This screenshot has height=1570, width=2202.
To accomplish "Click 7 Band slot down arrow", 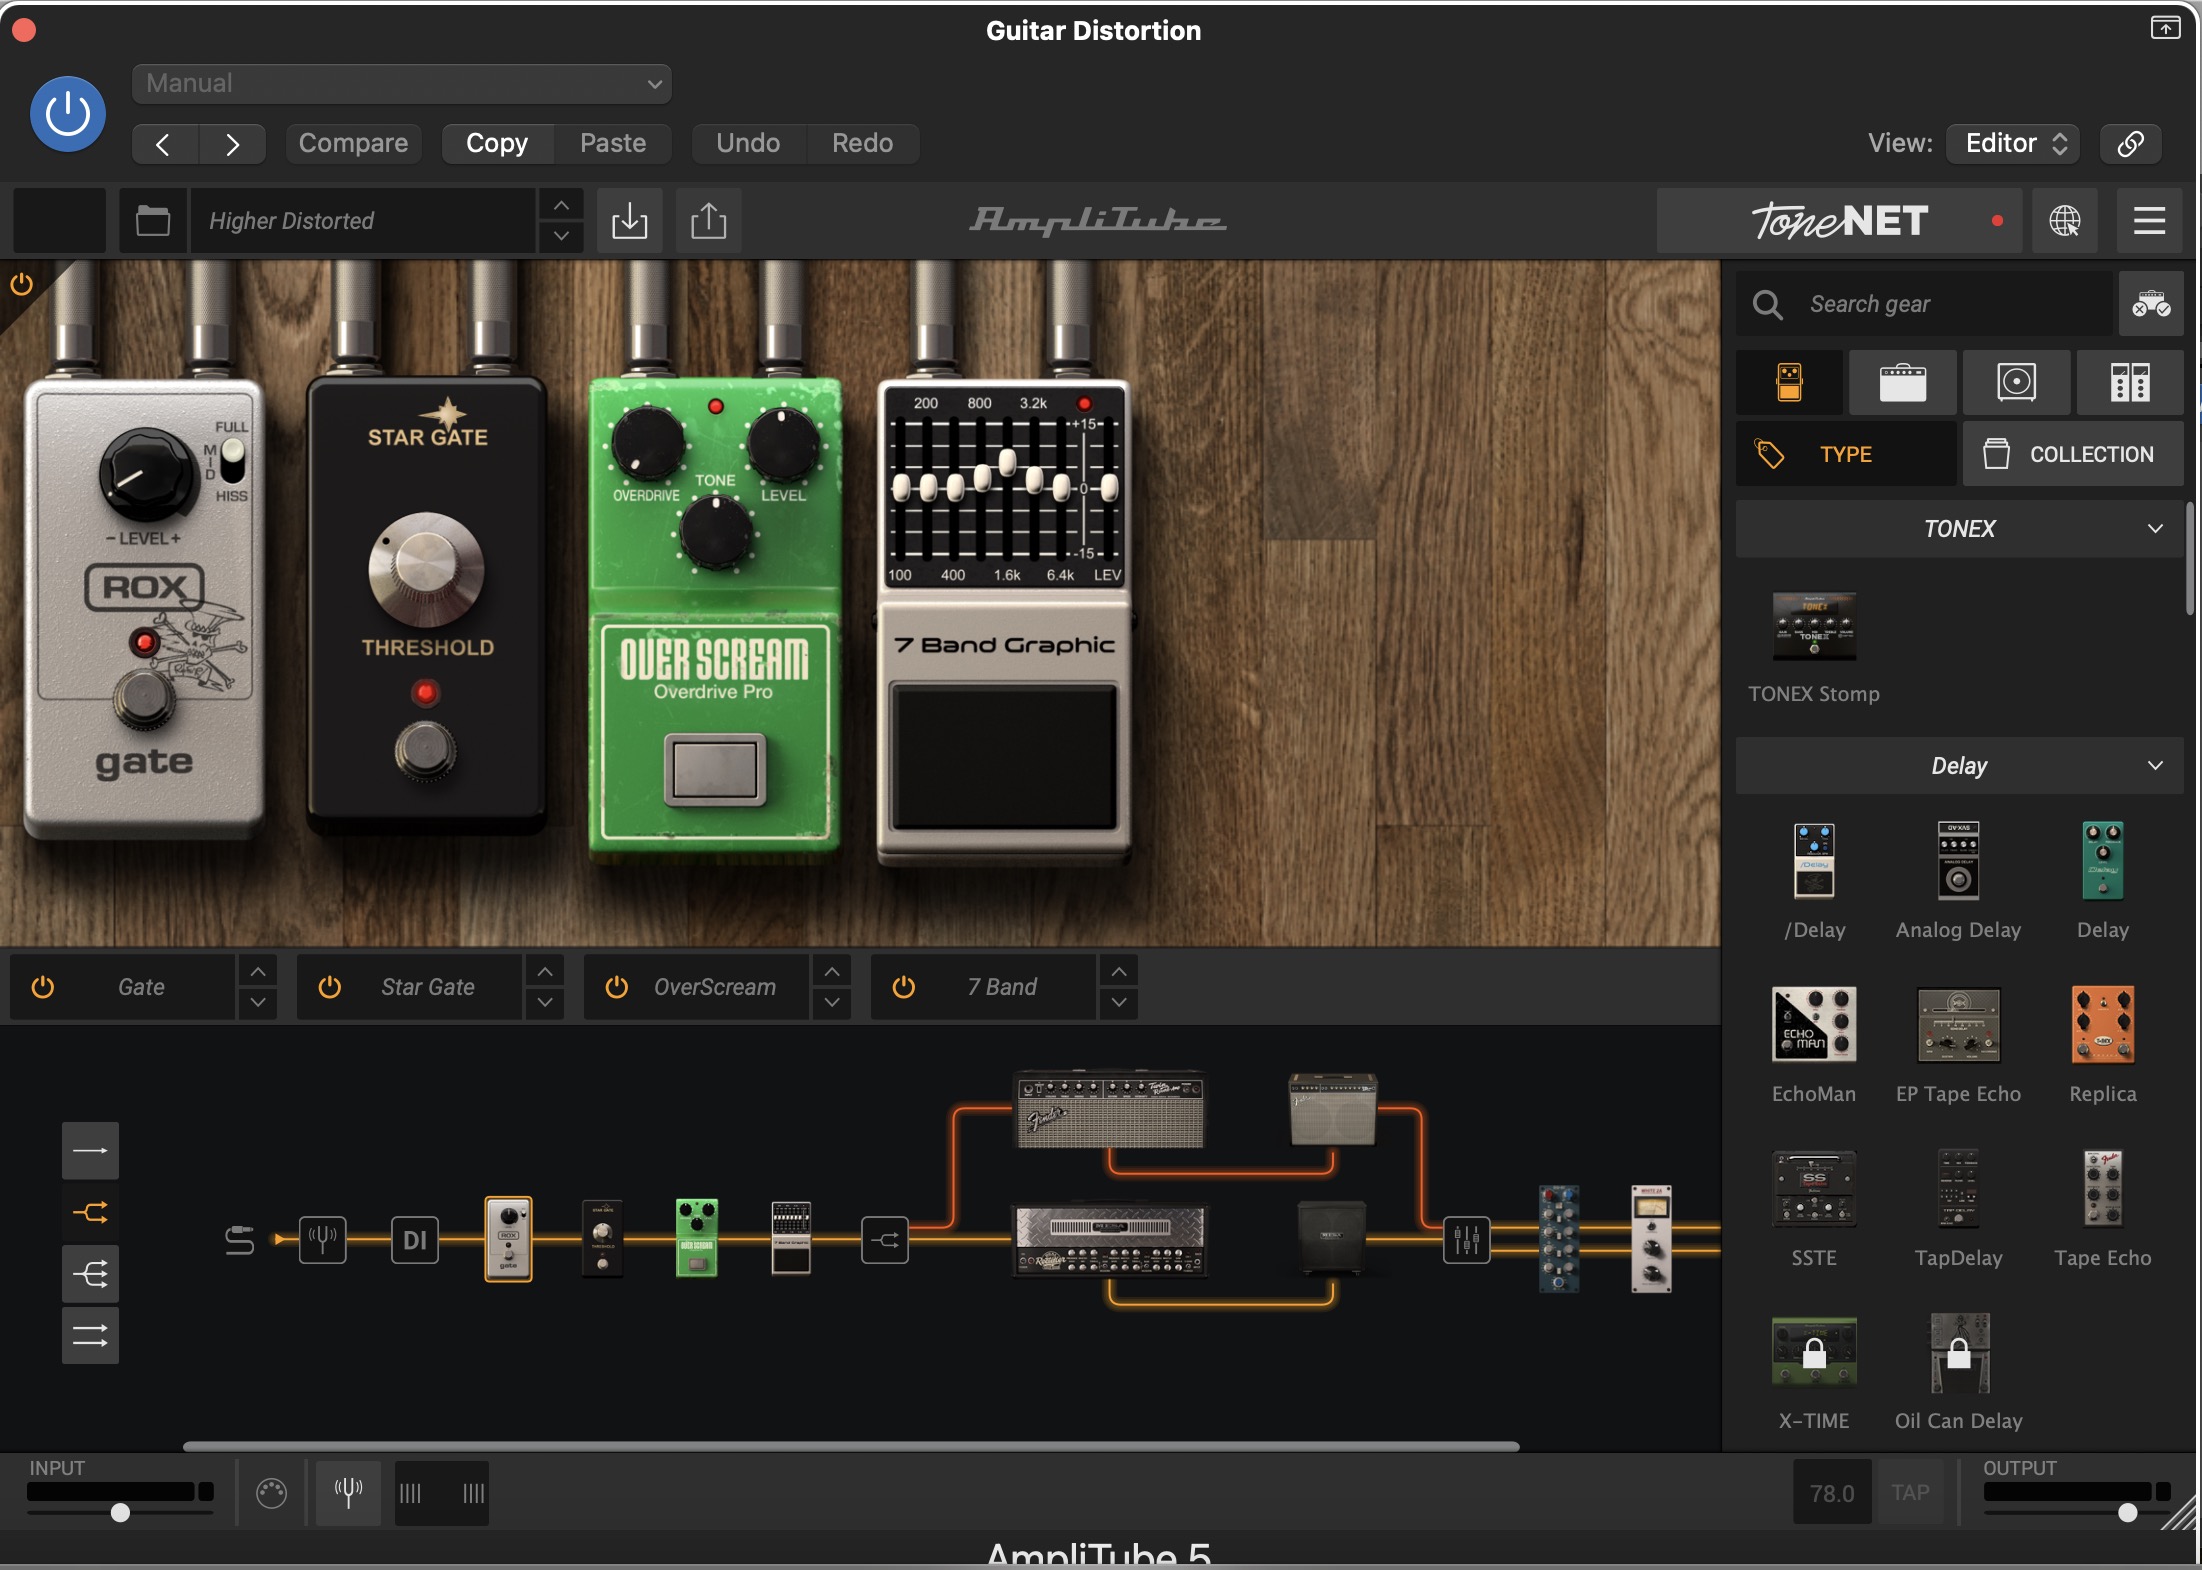I will click(1119, 1003).
